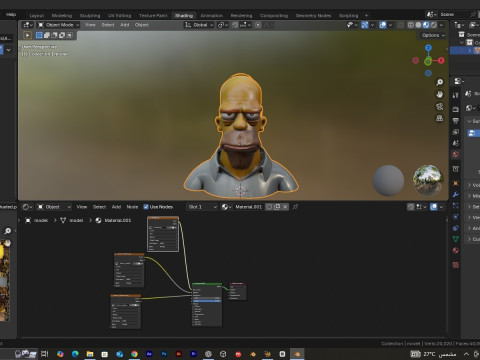Select the Tweak tool icon in viewport header

pos(28,35)
